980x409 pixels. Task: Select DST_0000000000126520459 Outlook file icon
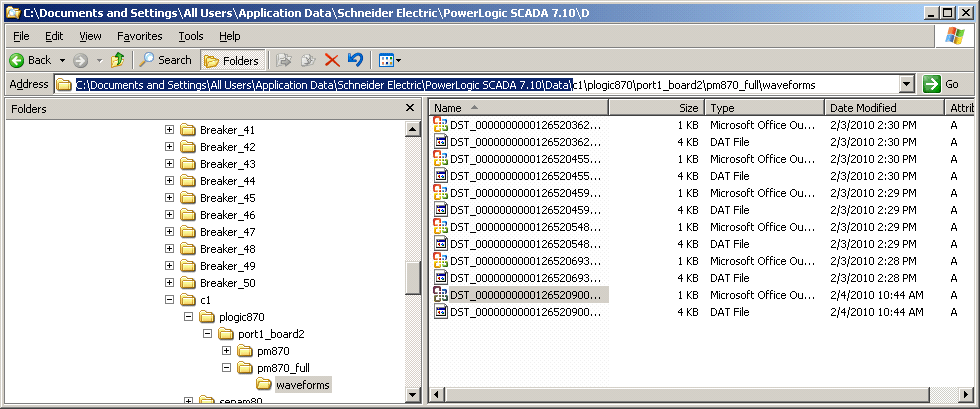(441, 193)
